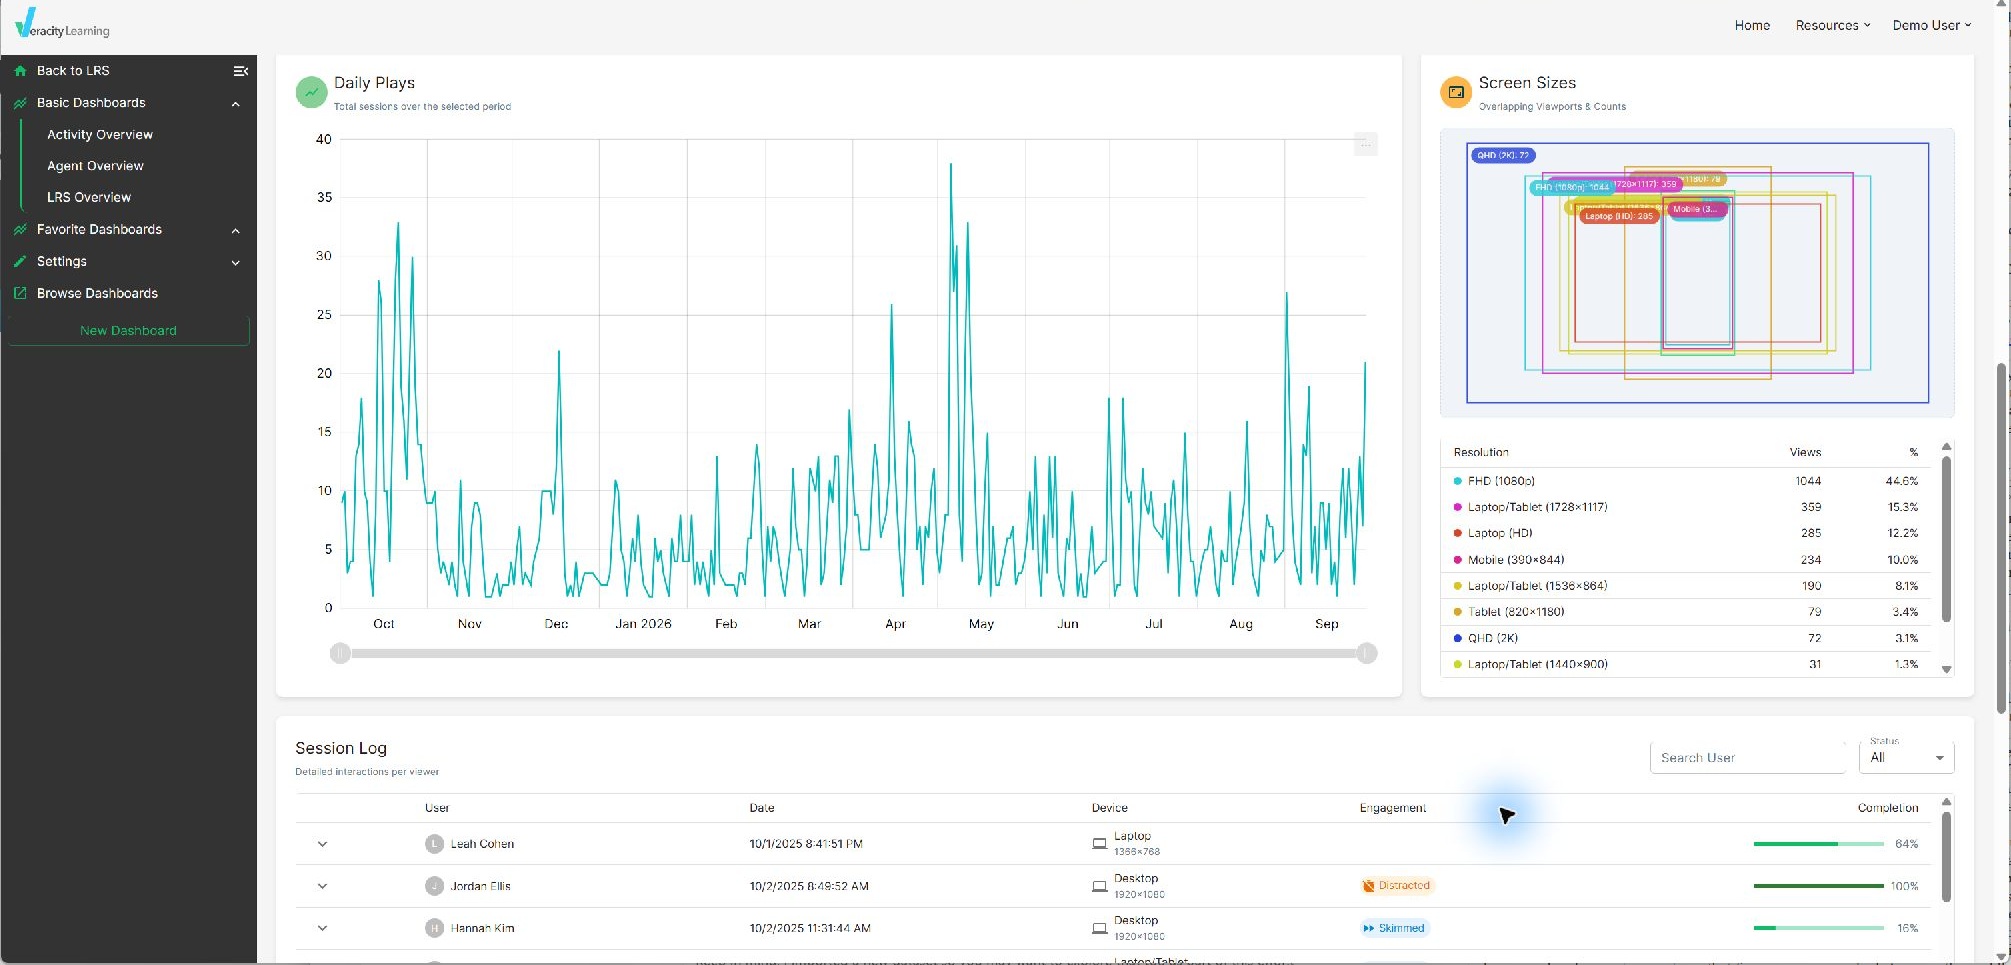Click the Favorite Dashboards chart icon
This screenshot has width=2011, height=965.
coord(20,230)
